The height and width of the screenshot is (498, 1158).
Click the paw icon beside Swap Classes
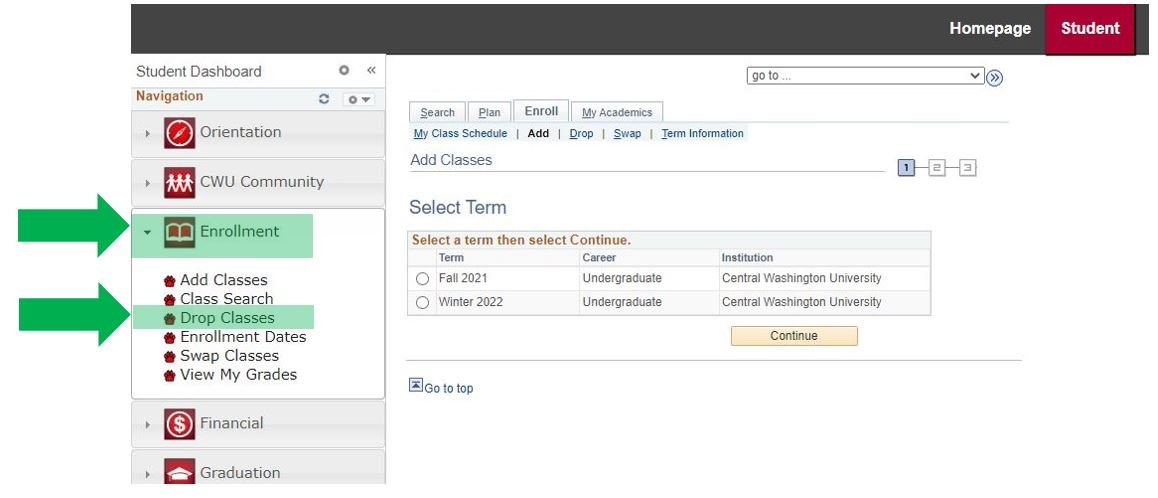click(x=170, y=357)
